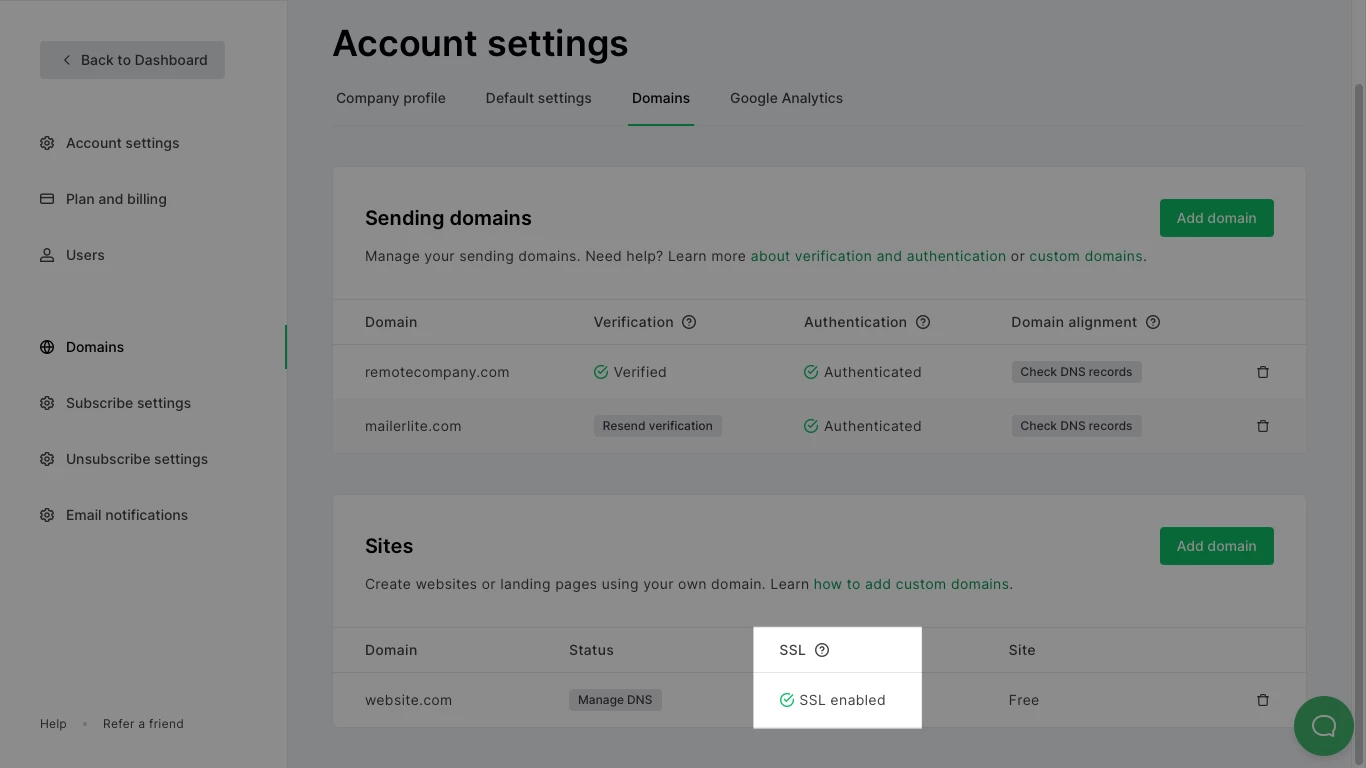Add a domain in Sending domains

point(1216,218)
